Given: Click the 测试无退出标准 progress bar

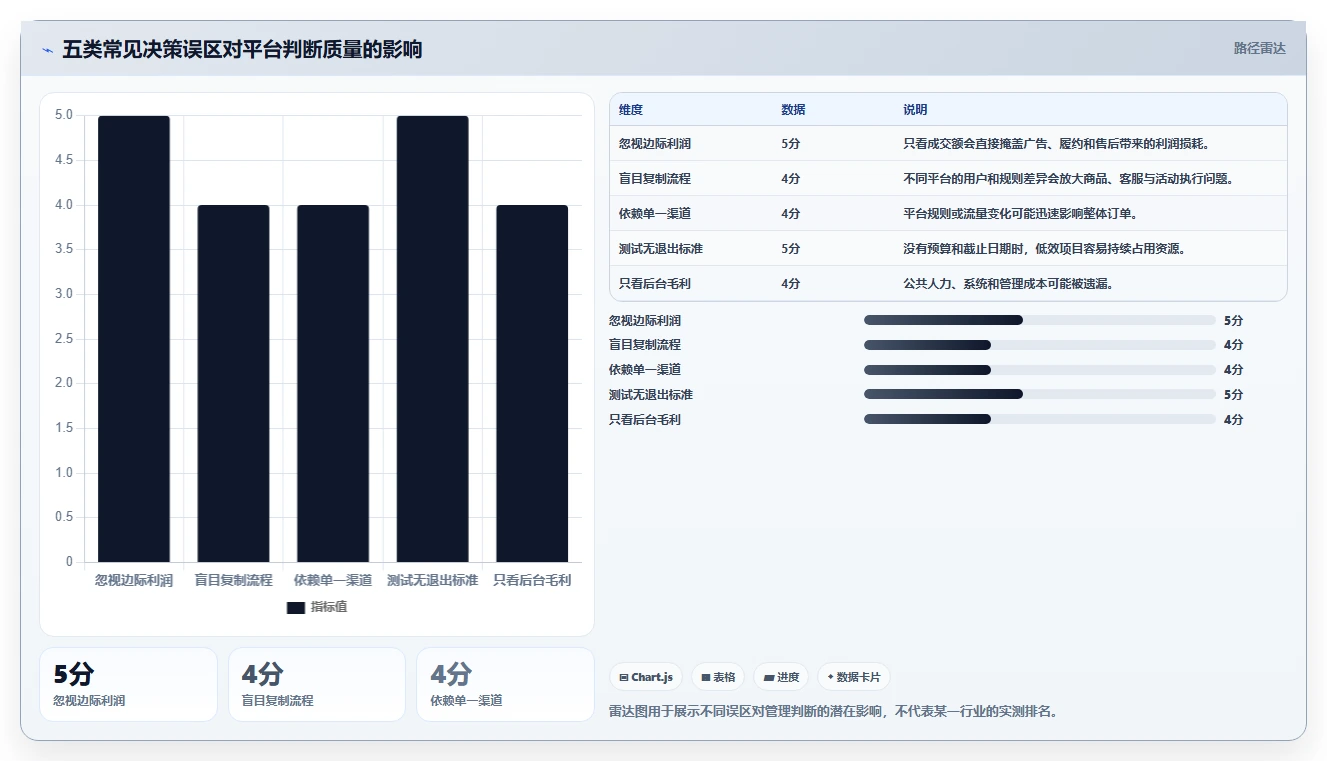Looking at the screenshot, I should coord(1039,395).
